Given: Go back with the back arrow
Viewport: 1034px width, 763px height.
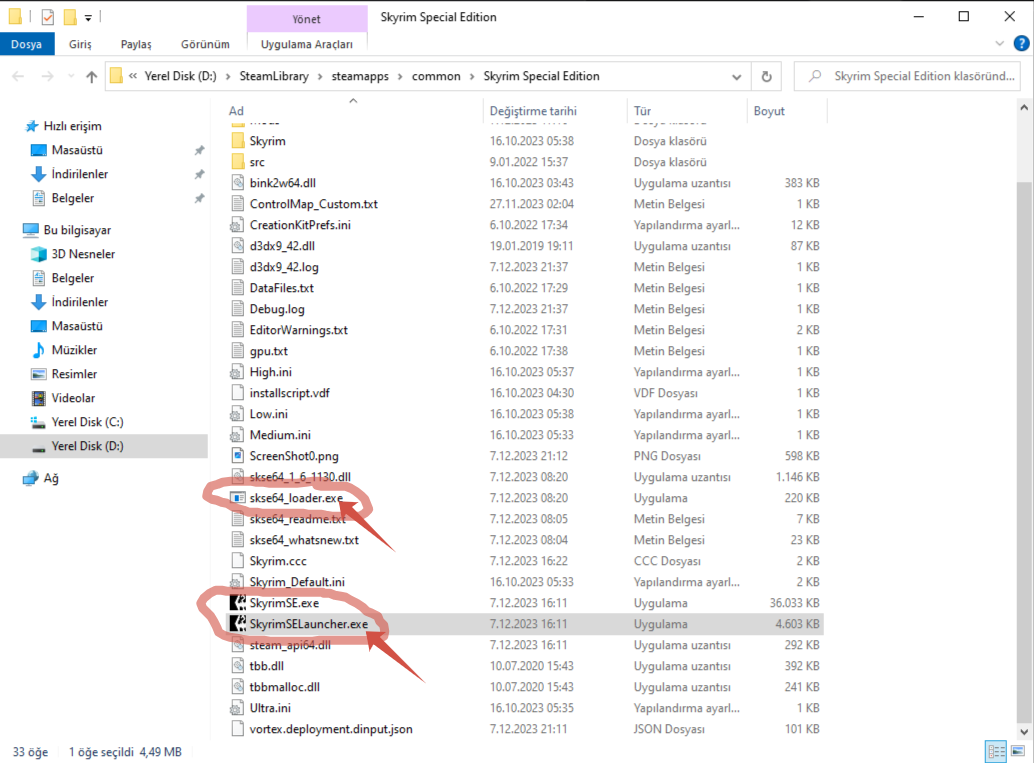Looking at the screenshot, I should click(x=18, y=76).
